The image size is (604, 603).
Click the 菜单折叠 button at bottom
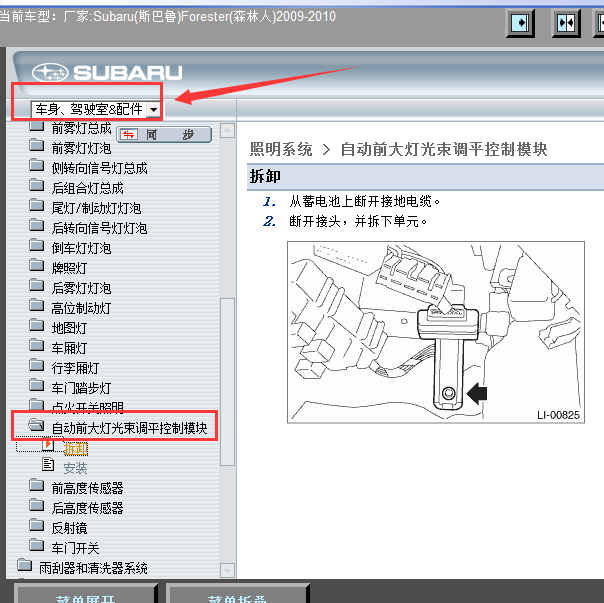click(238, 594)
